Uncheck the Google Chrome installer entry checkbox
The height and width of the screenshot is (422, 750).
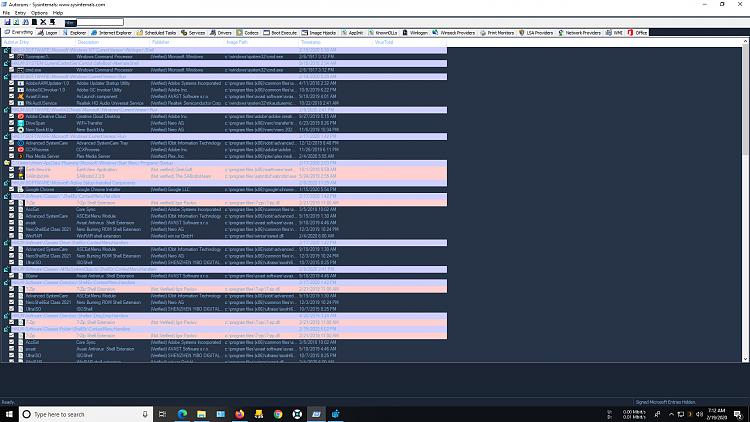point(11,189)
